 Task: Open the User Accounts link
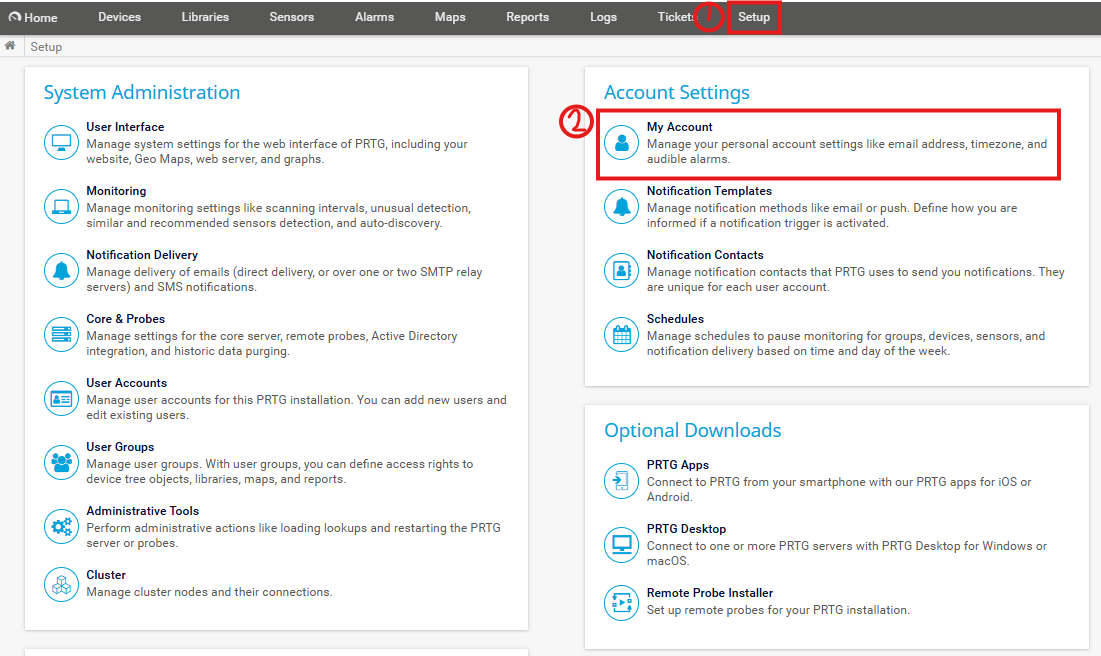coord(126,383)
